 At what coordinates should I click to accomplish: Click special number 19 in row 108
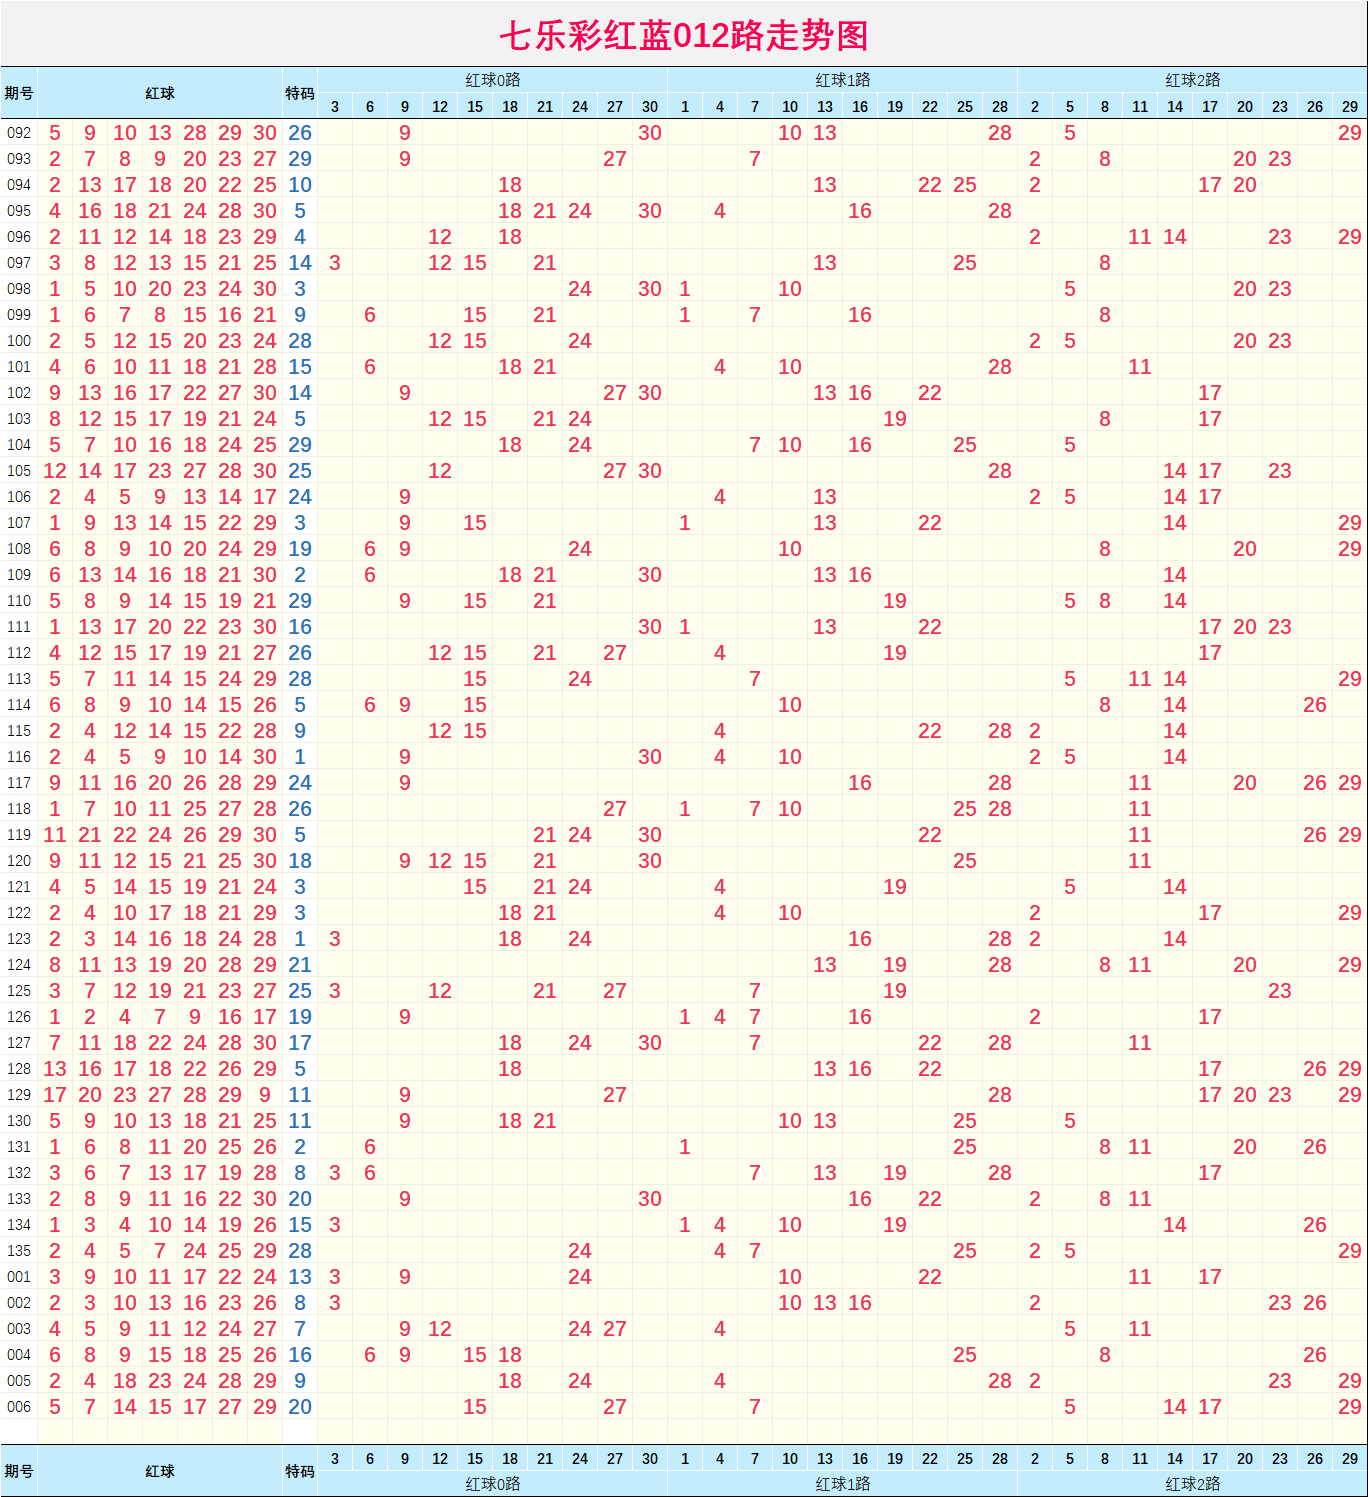pyautogui.click(x=300, y=549)
